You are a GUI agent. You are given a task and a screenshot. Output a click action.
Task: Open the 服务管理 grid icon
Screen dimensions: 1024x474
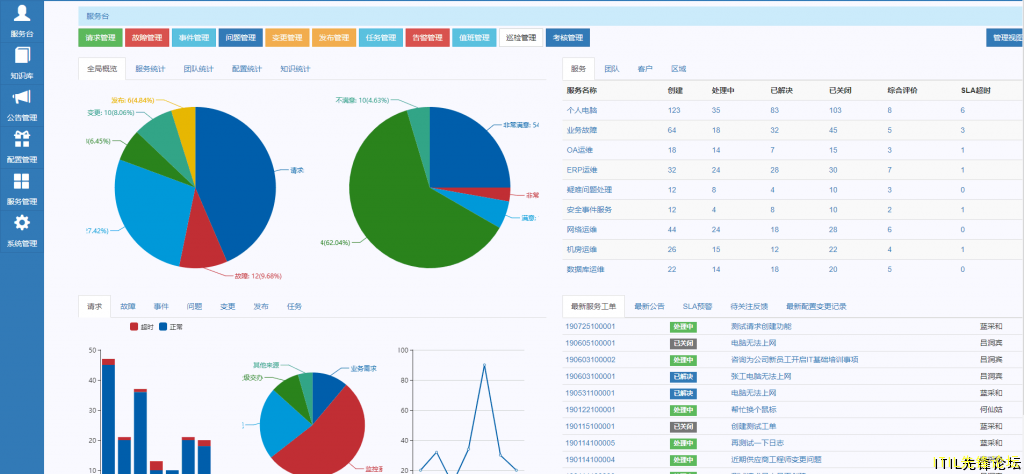click(x=22, y=181)
